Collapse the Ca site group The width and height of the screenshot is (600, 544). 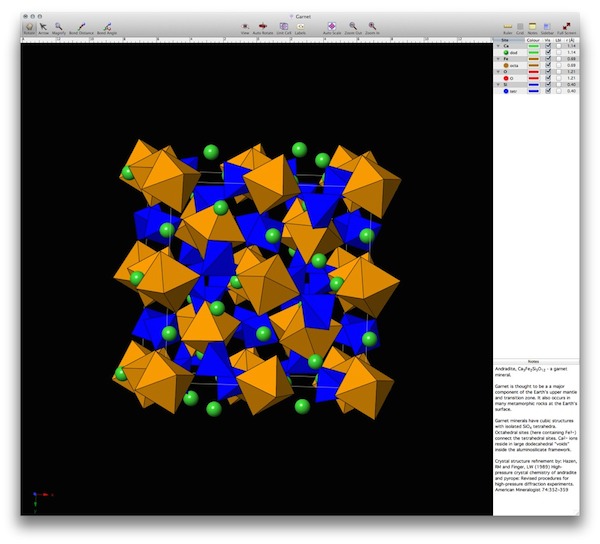tap(498, 46)
